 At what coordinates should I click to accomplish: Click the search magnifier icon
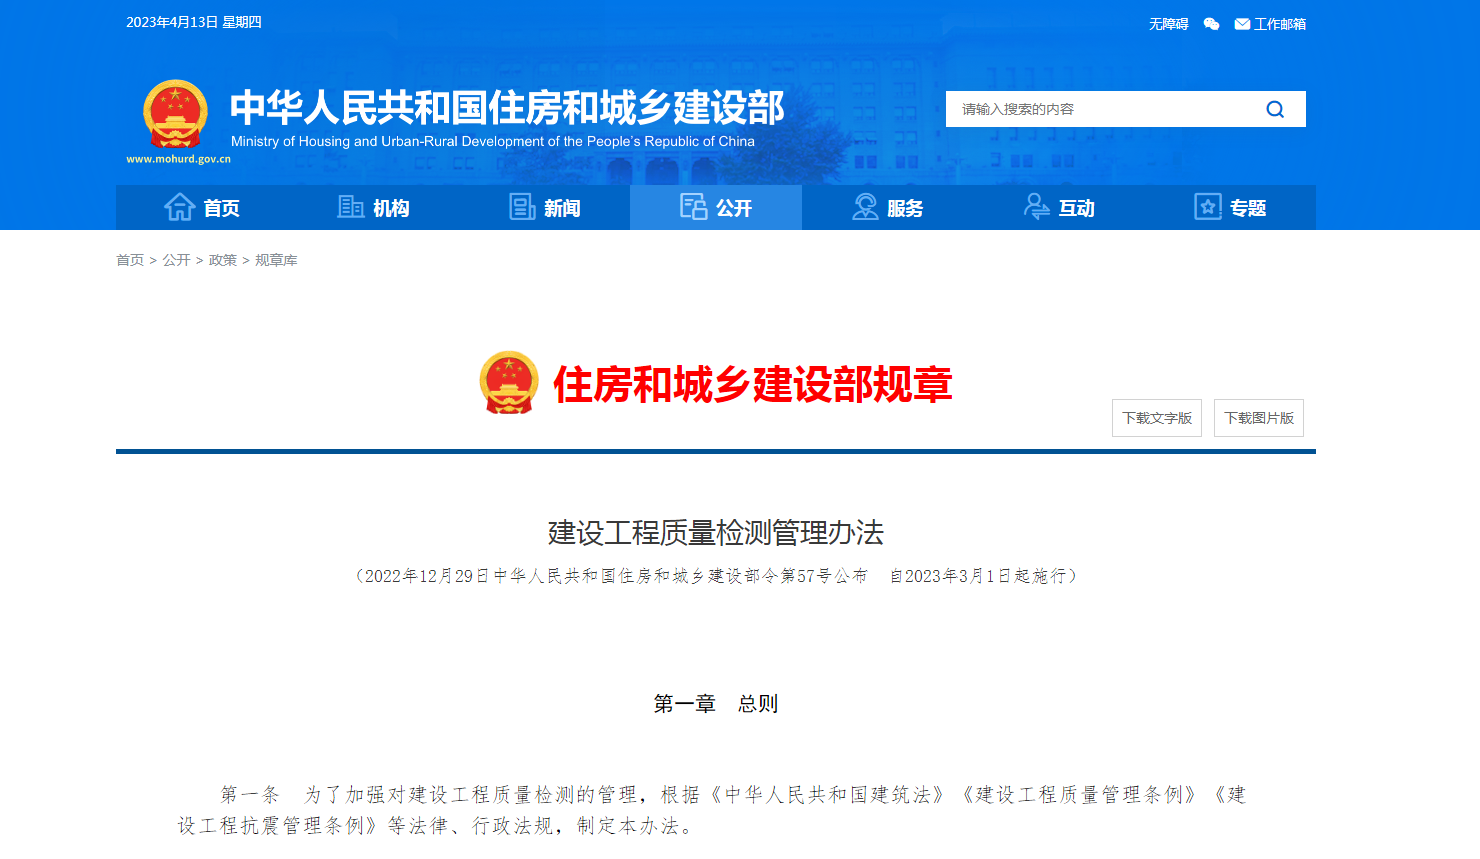tap(1275, 109)
